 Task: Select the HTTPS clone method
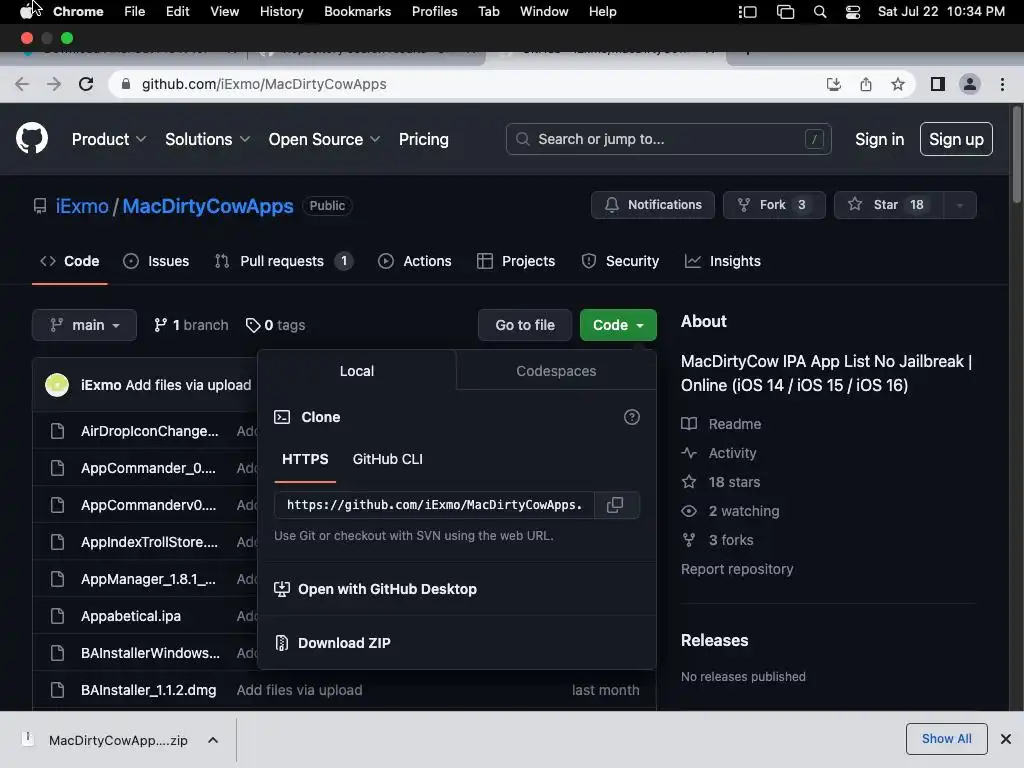[x=305, y=459]
